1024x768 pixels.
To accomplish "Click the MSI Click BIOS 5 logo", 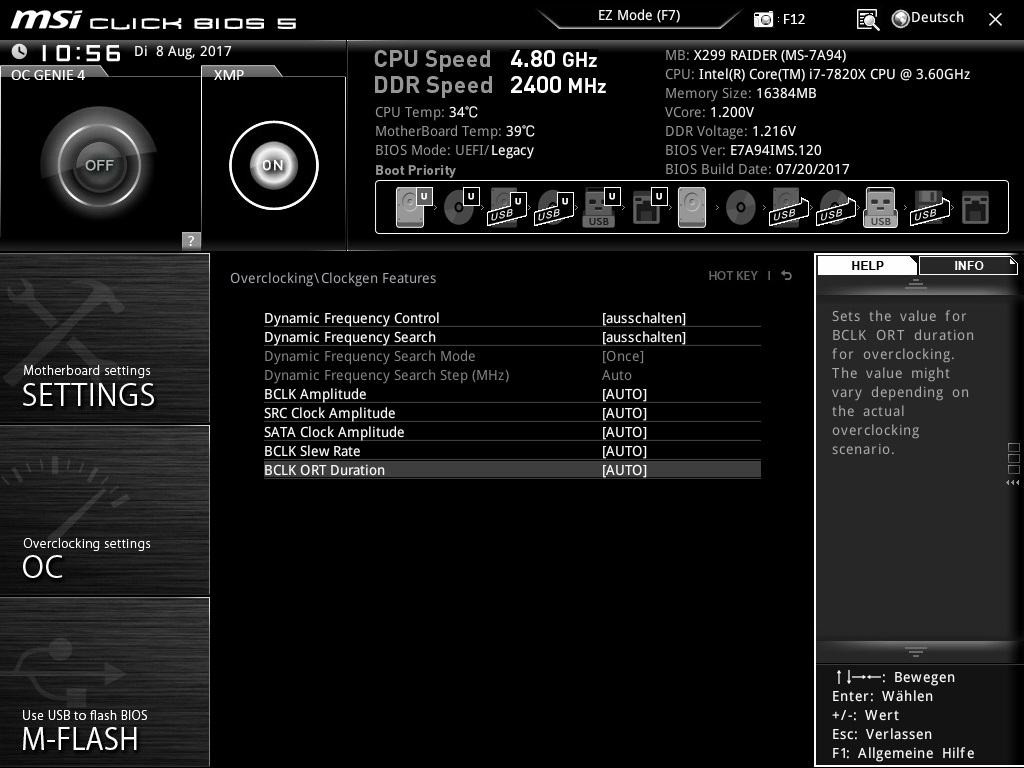I will pos(153,20).
